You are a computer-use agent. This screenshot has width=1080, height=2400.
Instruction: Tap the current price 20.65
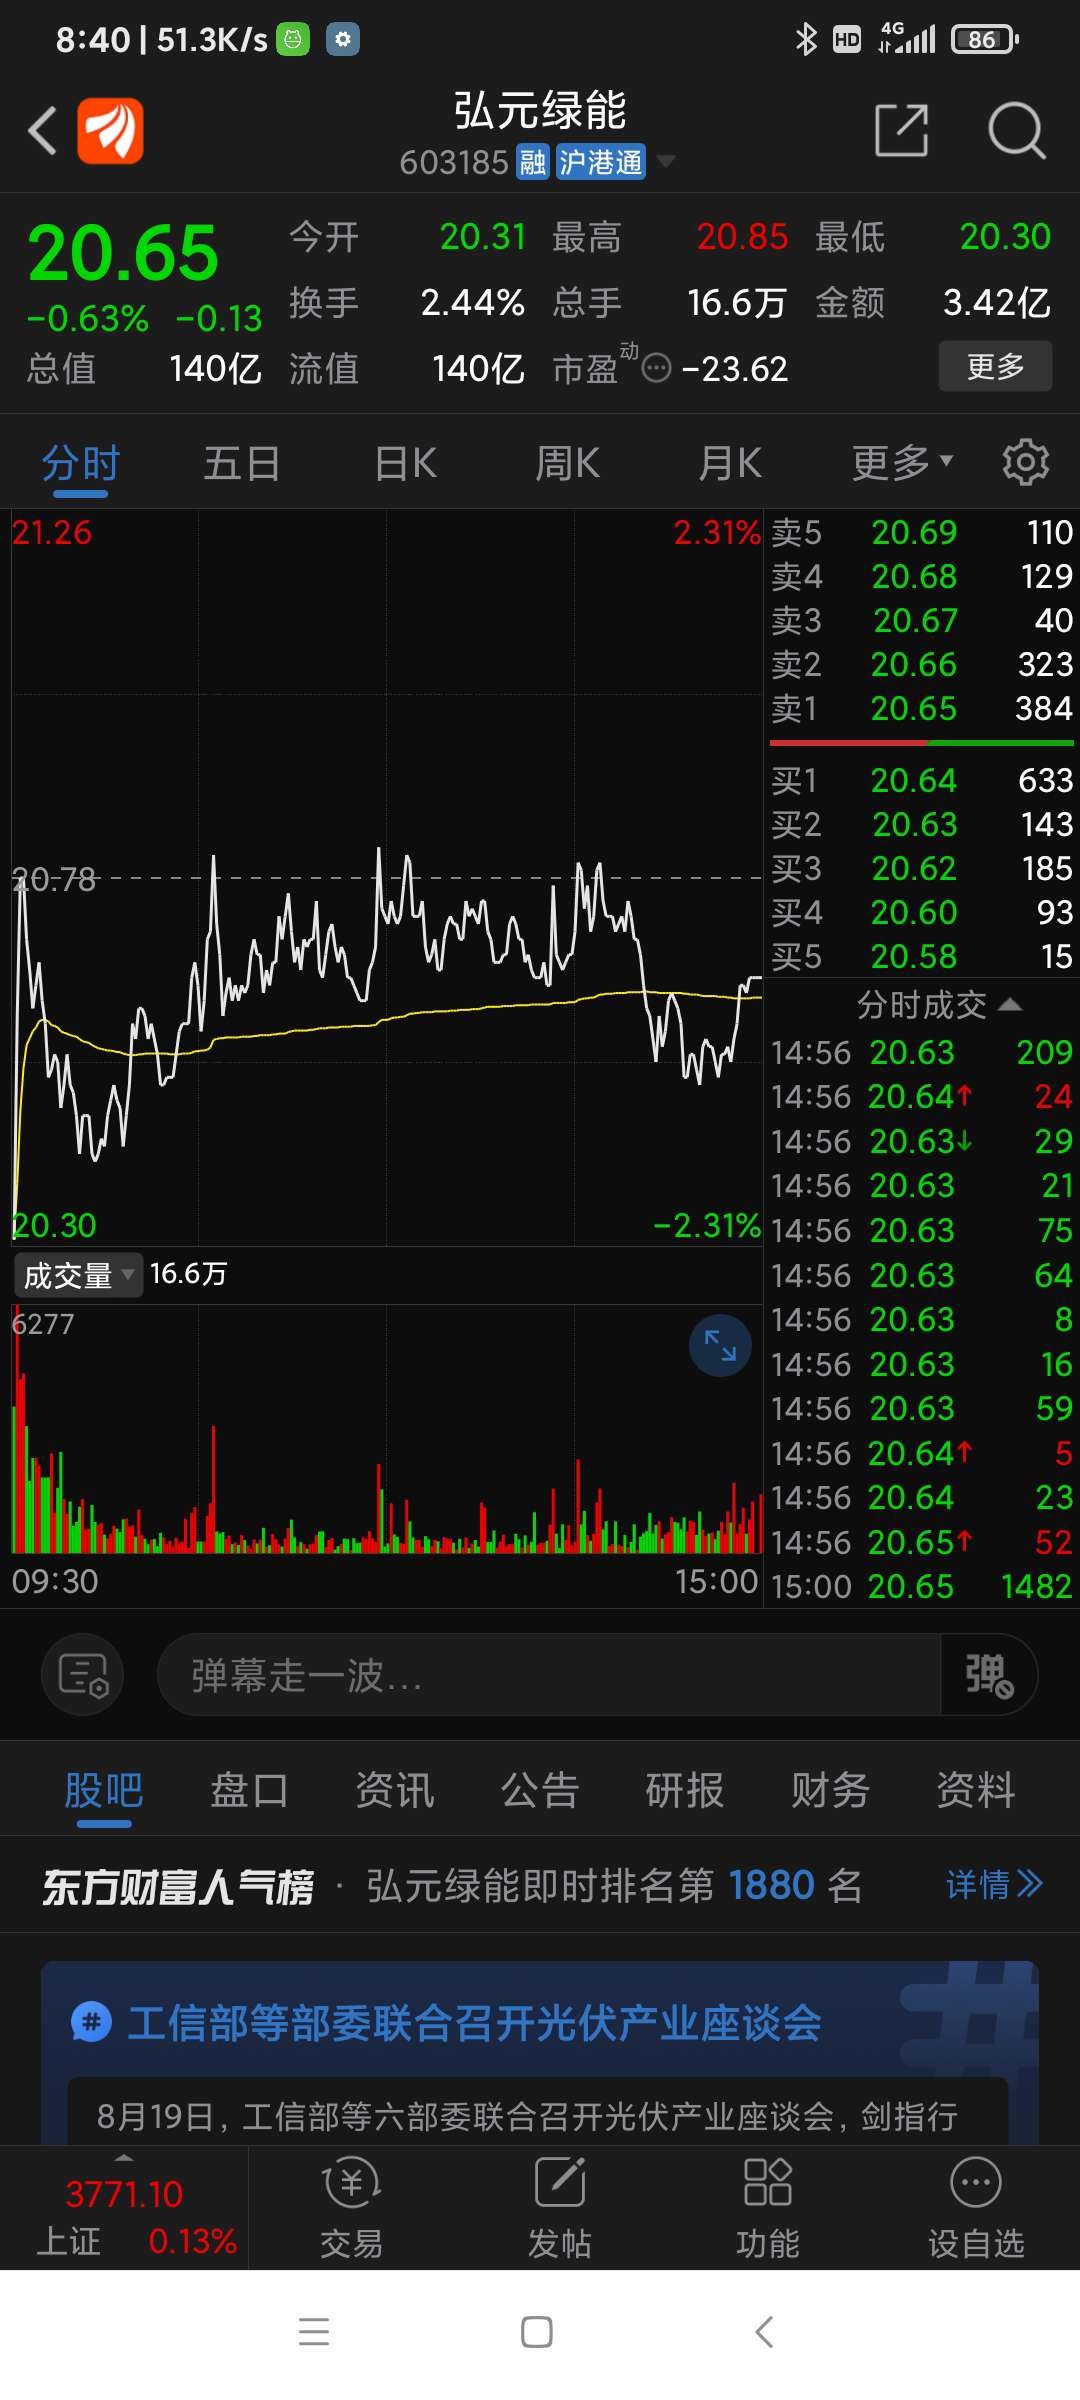(123, 253)
